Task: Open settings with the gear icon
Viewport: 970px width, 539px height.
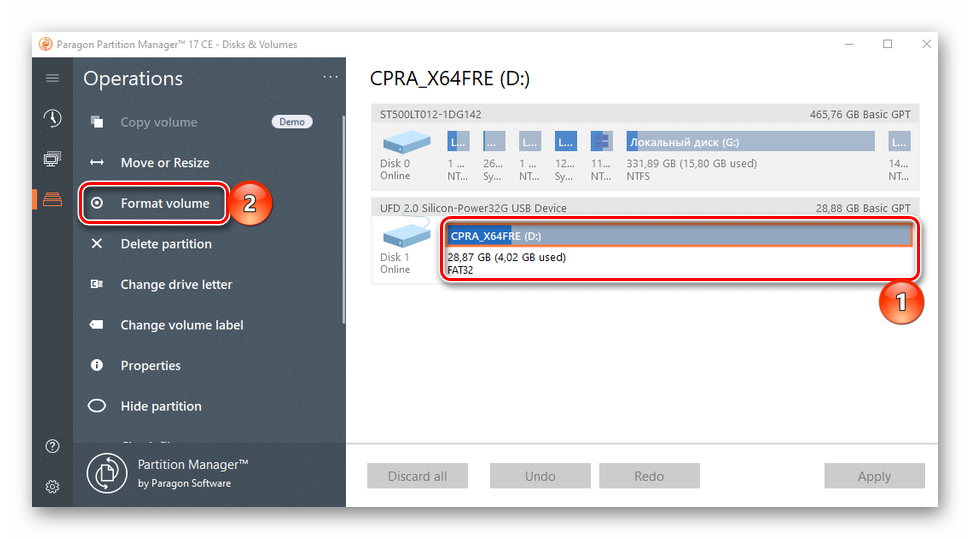Action: point(53,487)
